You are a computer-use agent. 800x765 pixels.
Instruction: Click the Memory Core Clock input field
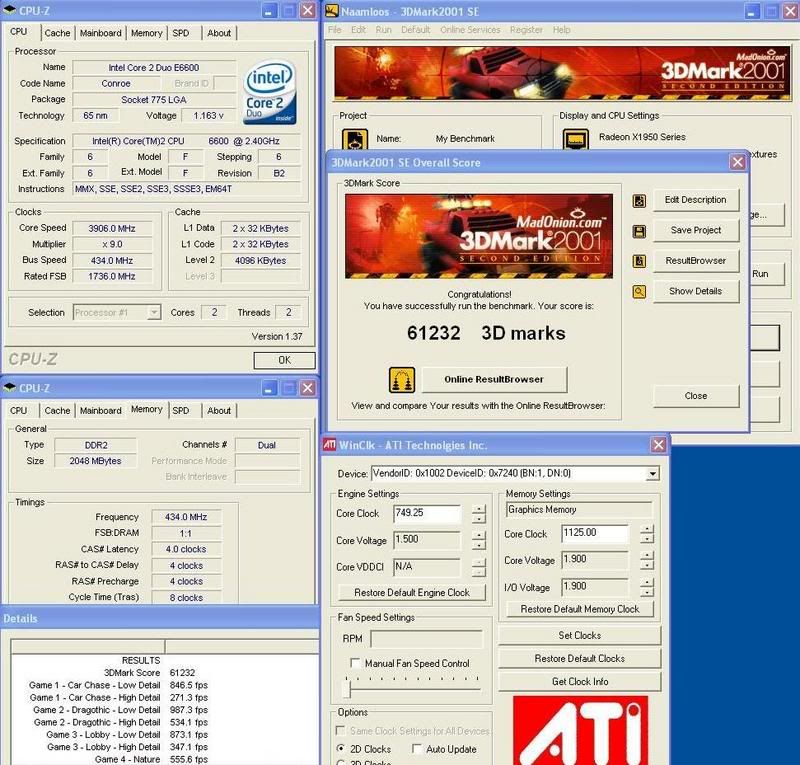595,533
